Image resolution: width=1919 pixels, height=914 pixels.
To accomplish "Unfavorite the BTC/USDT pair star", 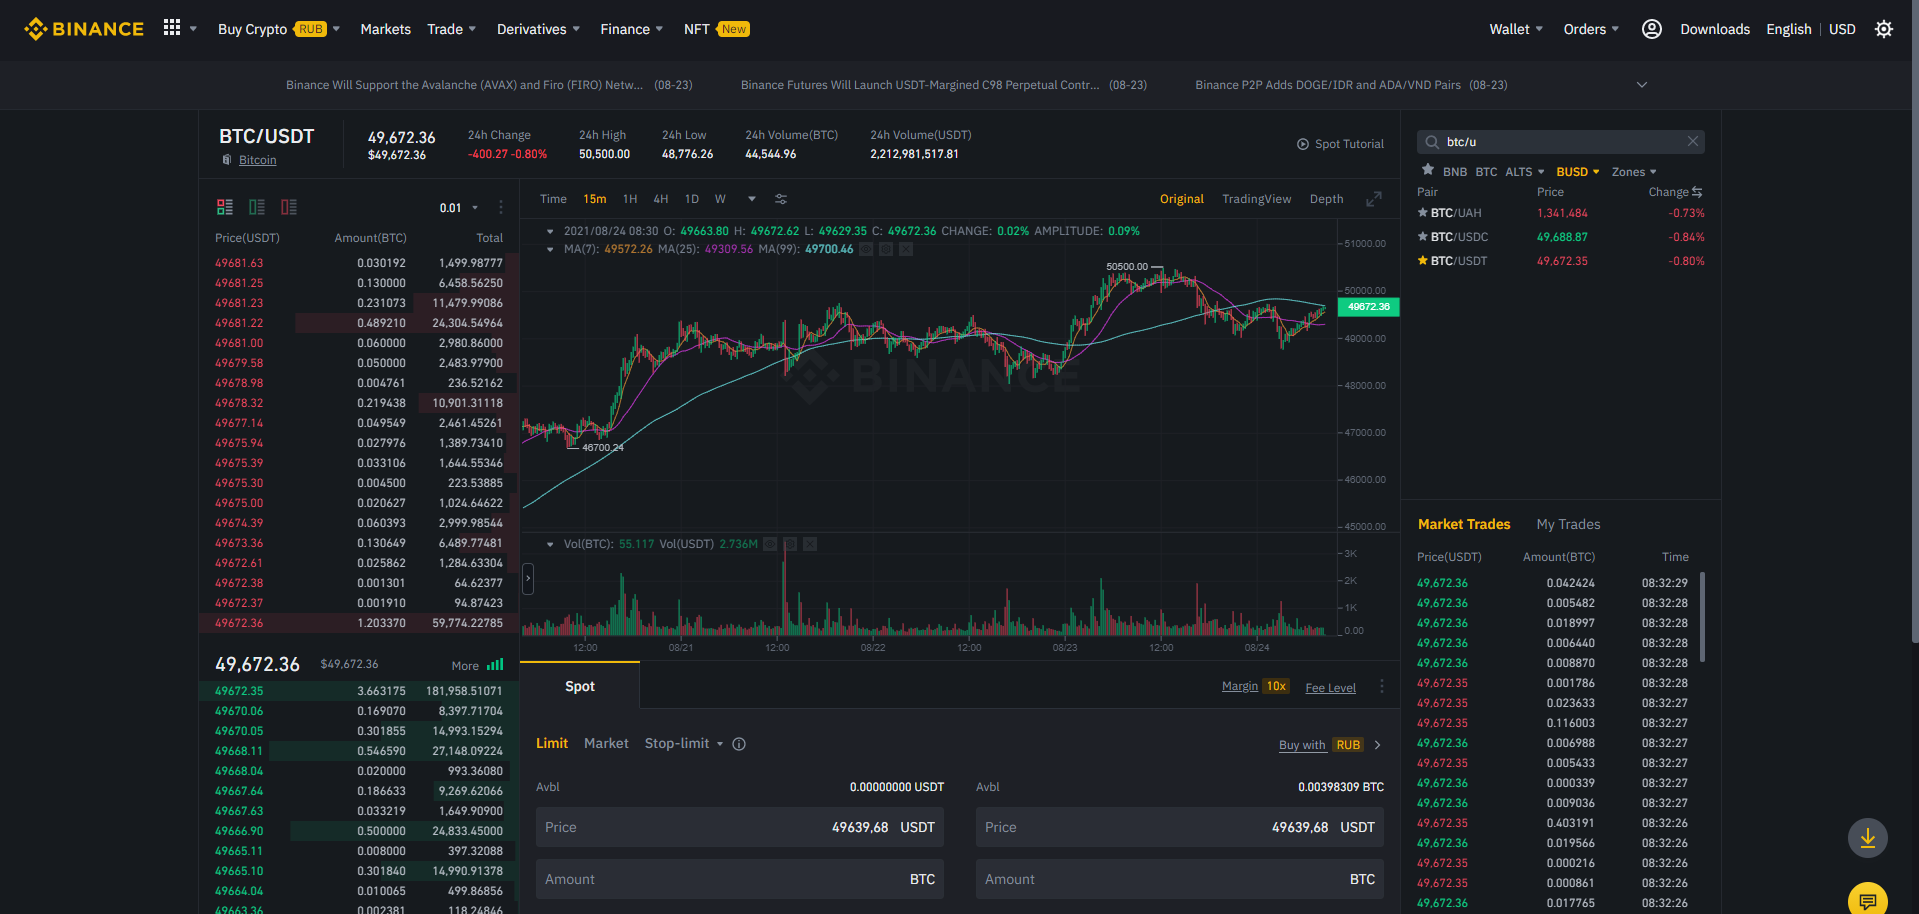I will point(1423,261).
